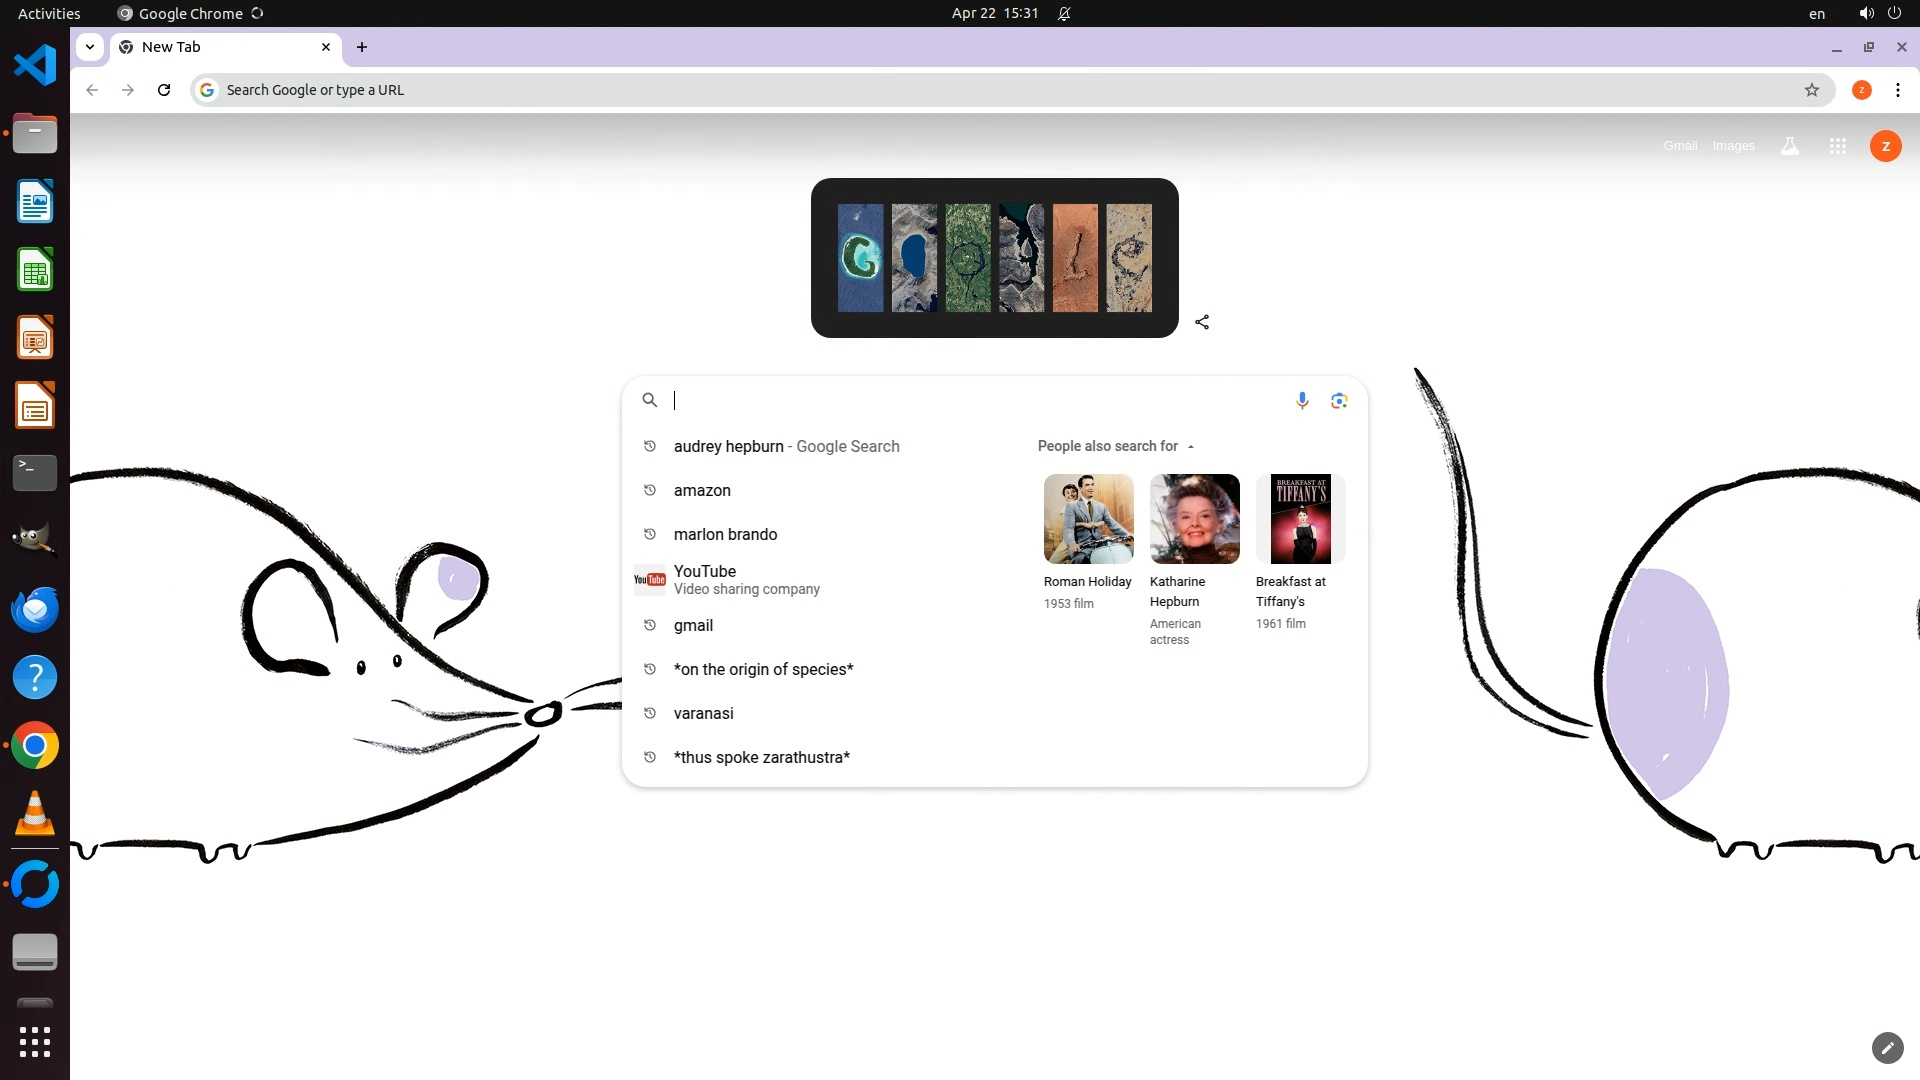Viewport: 1920px width, 1080px height.
Task: Launch Visual Studio Code from dock
Action: tap(35, 66)
